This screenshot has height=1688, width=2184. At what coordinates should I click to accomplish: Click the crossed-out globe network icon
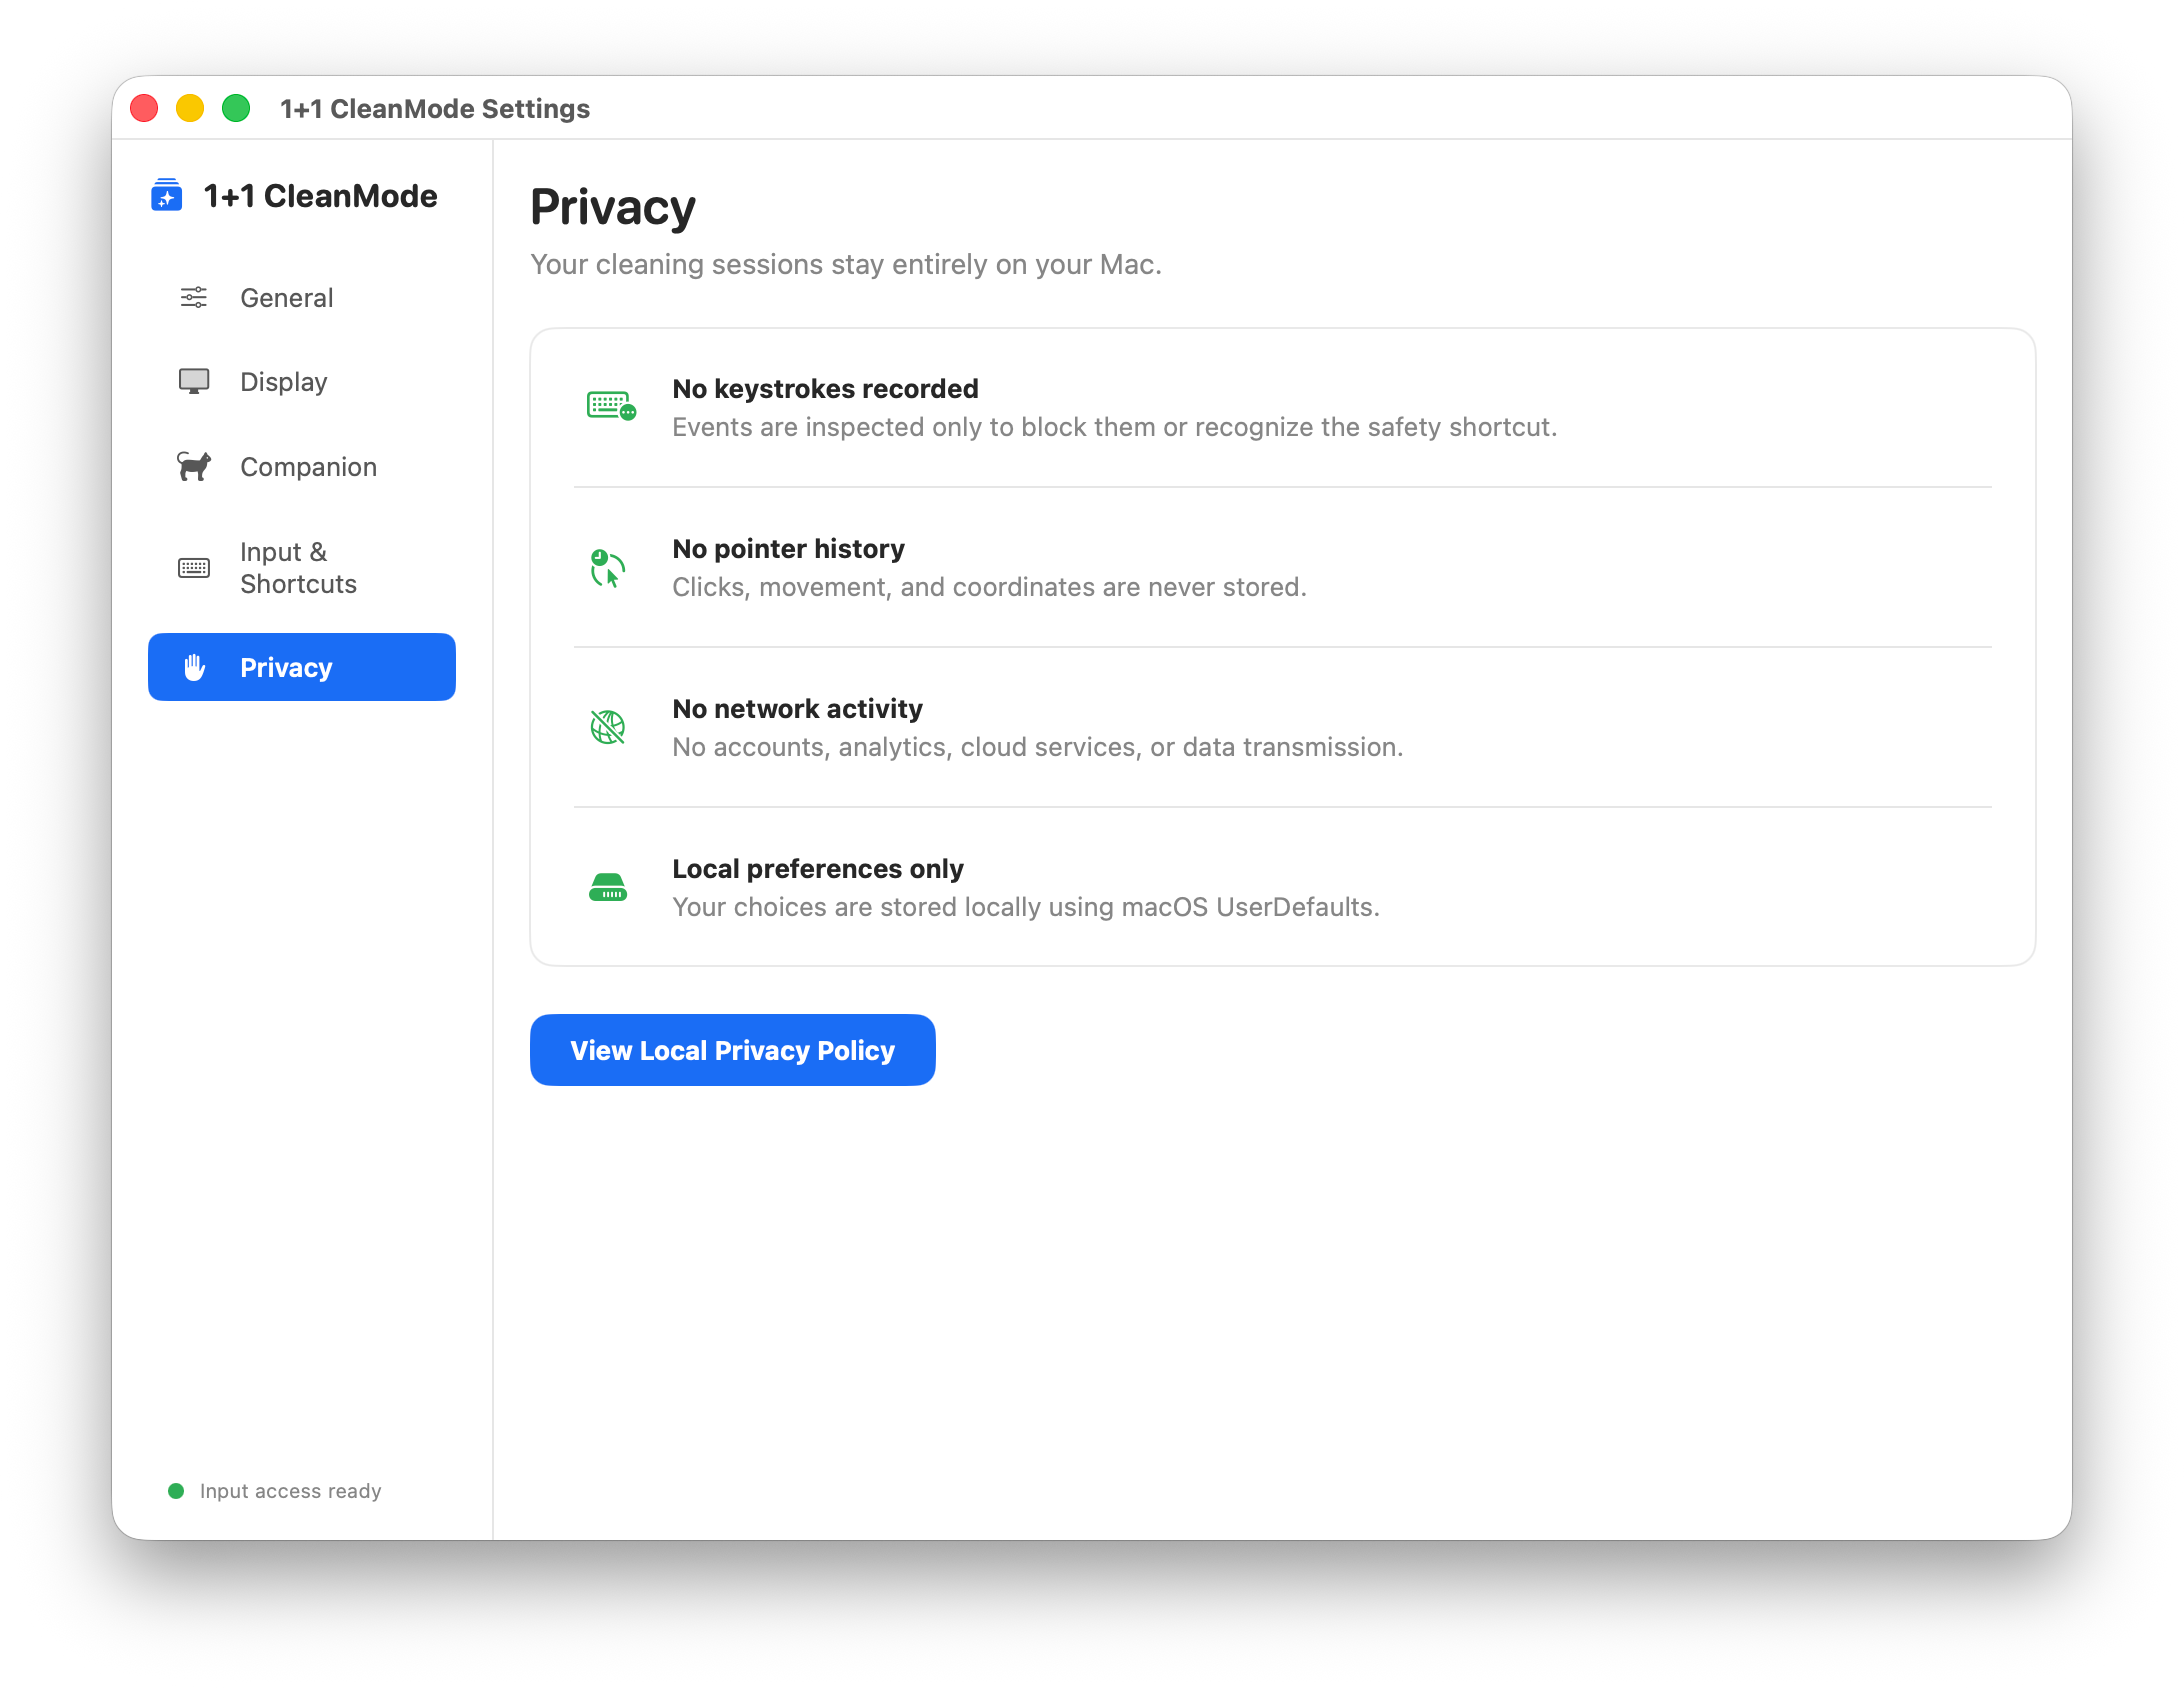point(607,727)
